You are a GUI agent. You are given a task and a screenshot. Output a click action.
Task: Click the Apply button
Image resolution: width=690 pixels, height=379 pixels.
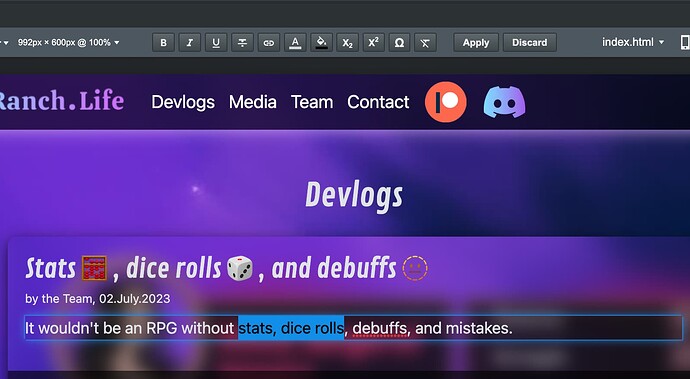[476, 43]
